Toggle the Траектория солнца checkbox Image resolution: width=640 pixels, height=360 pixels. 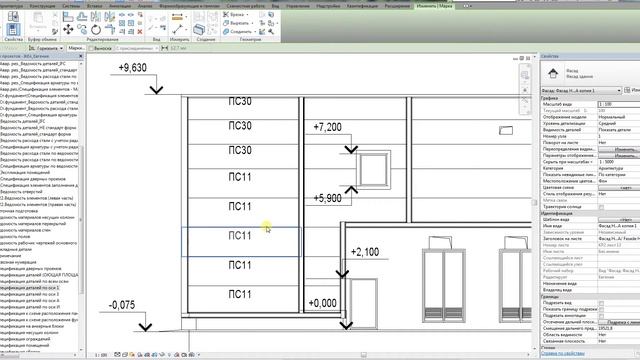[601, 207]
